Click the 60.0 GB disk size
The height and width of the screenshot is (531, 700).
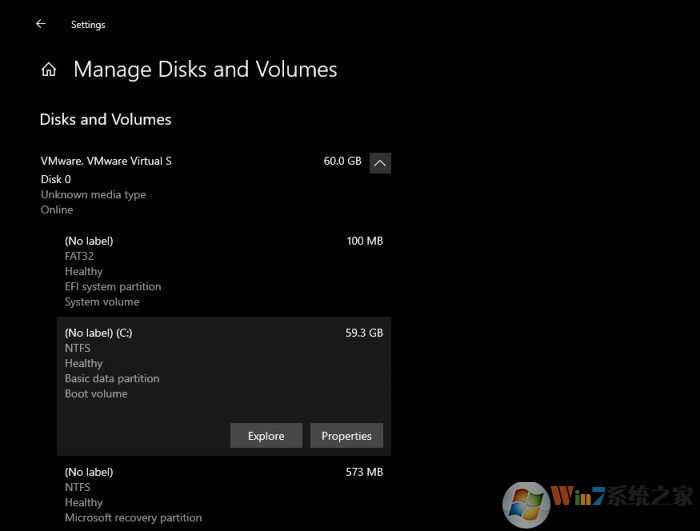click(342, 161)
